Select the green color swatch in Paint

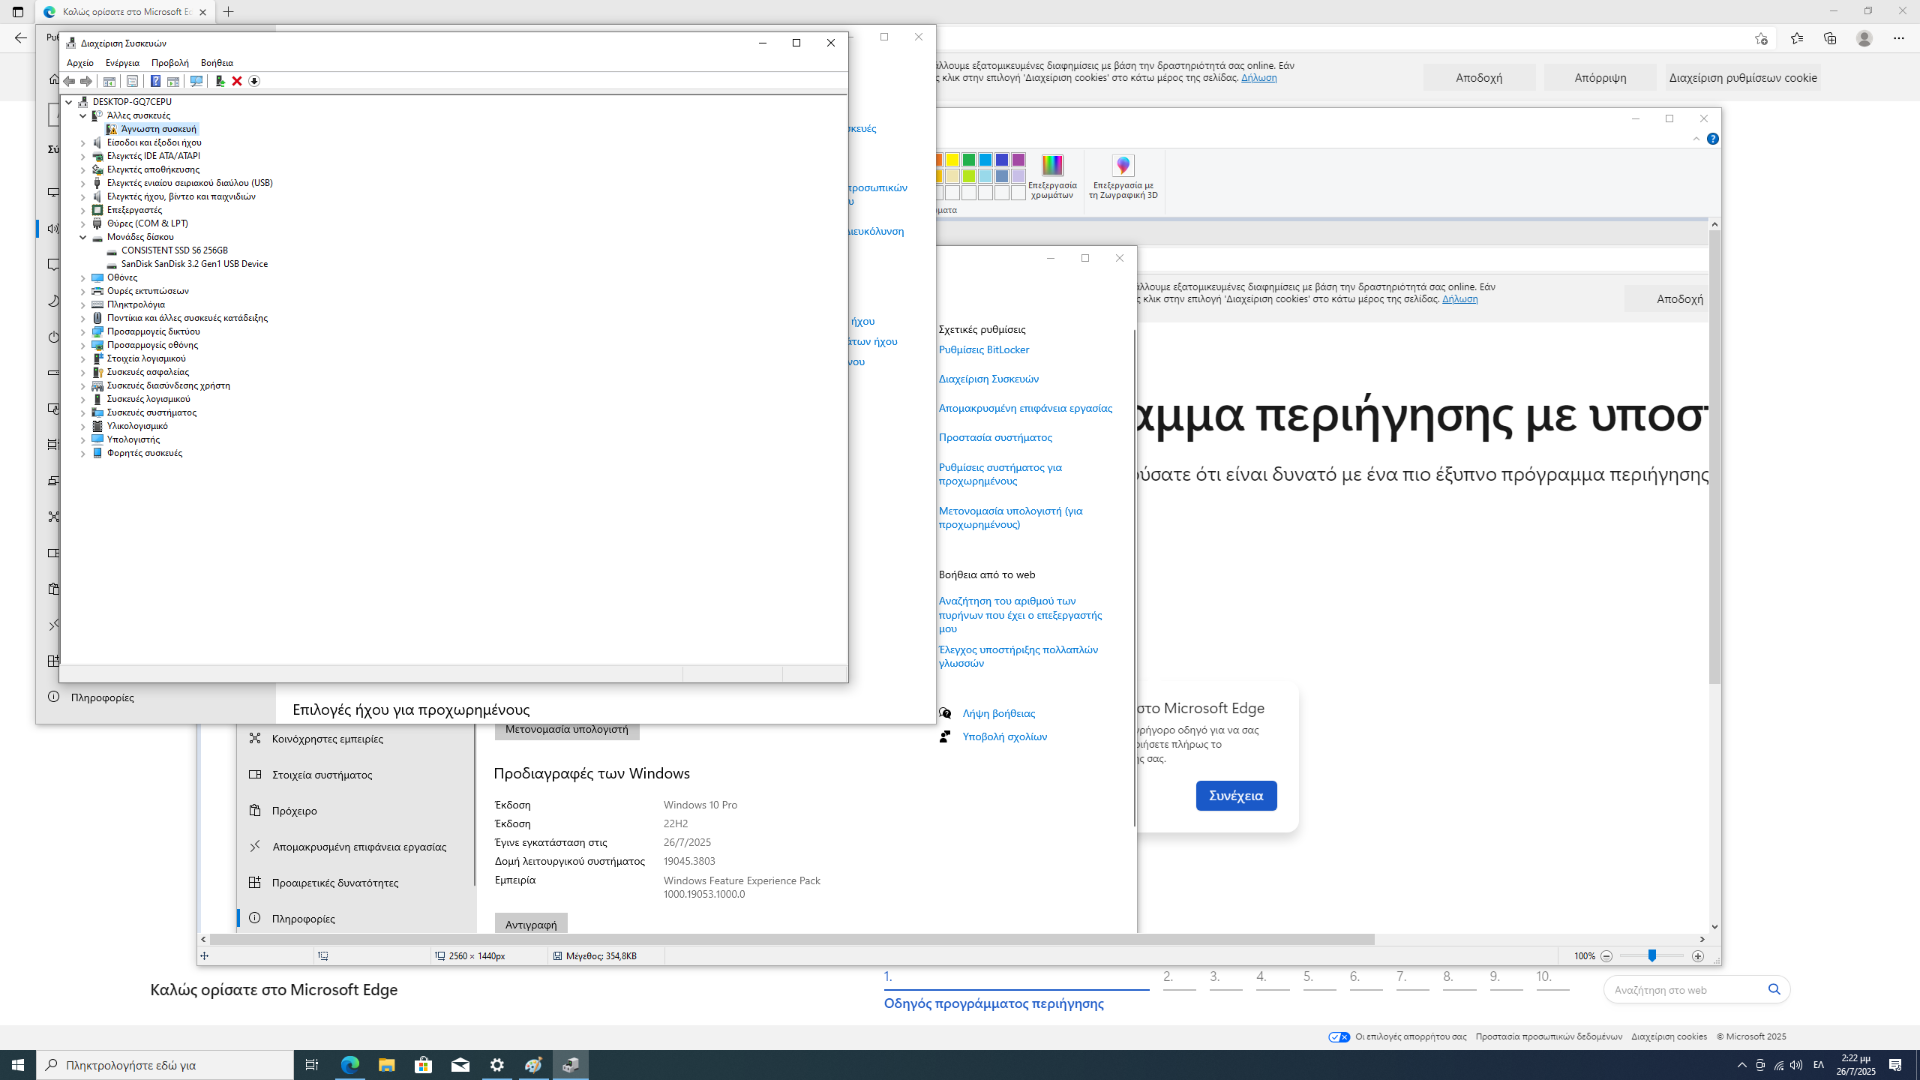(x=969, y=160)
